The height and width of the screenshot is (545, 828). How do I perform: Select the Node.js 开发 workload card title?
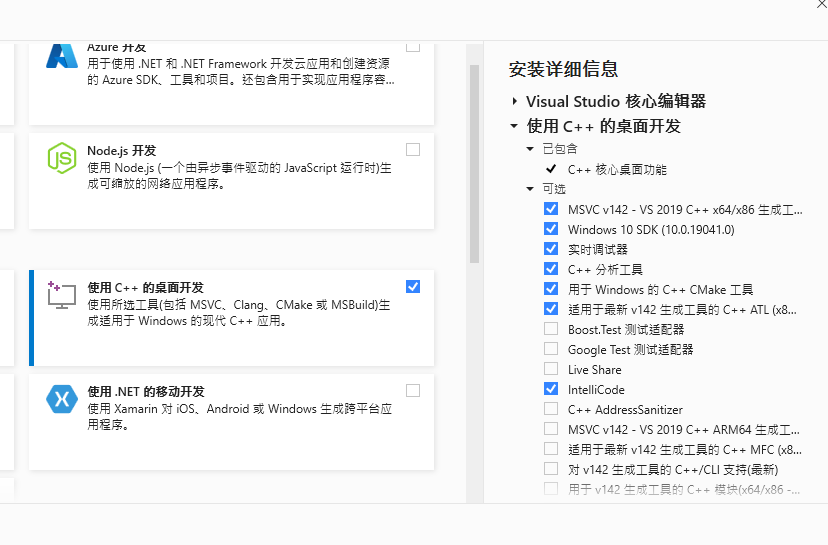(121, 151)
